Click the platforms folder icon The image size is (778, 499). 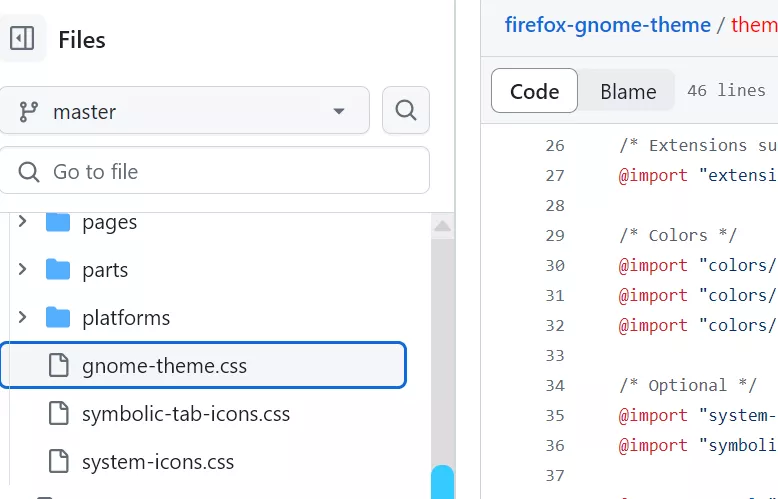[59, 318]
